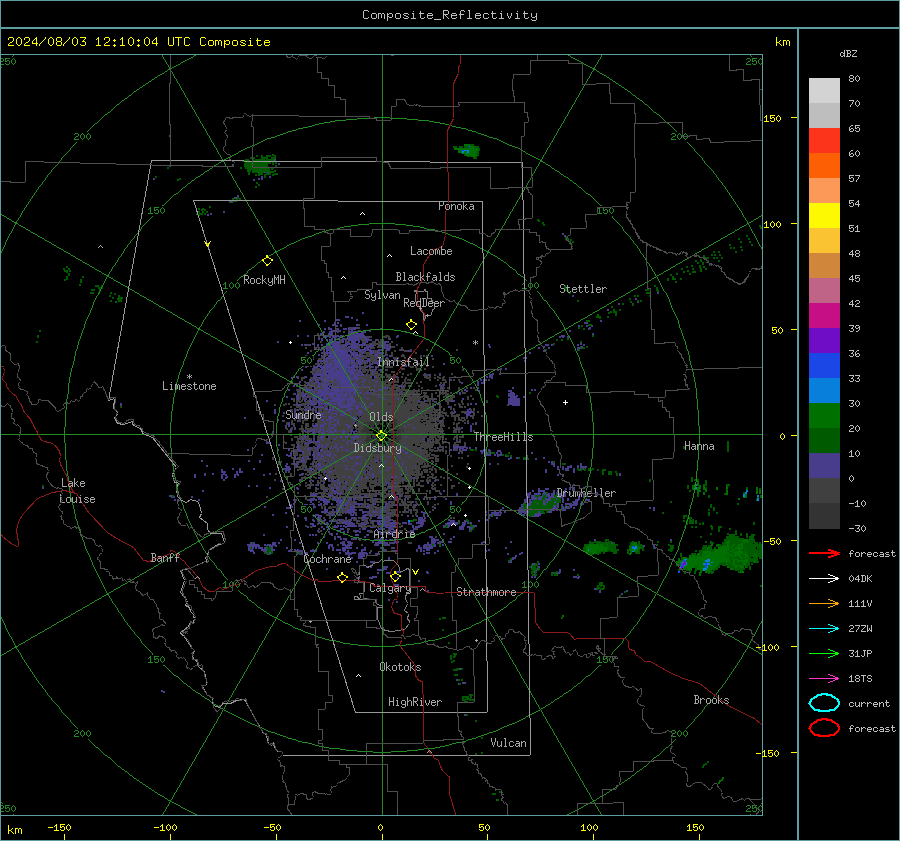Click the yellow diamond marker above RedDeer
The image size is (900, 841).
pos(412,325)
